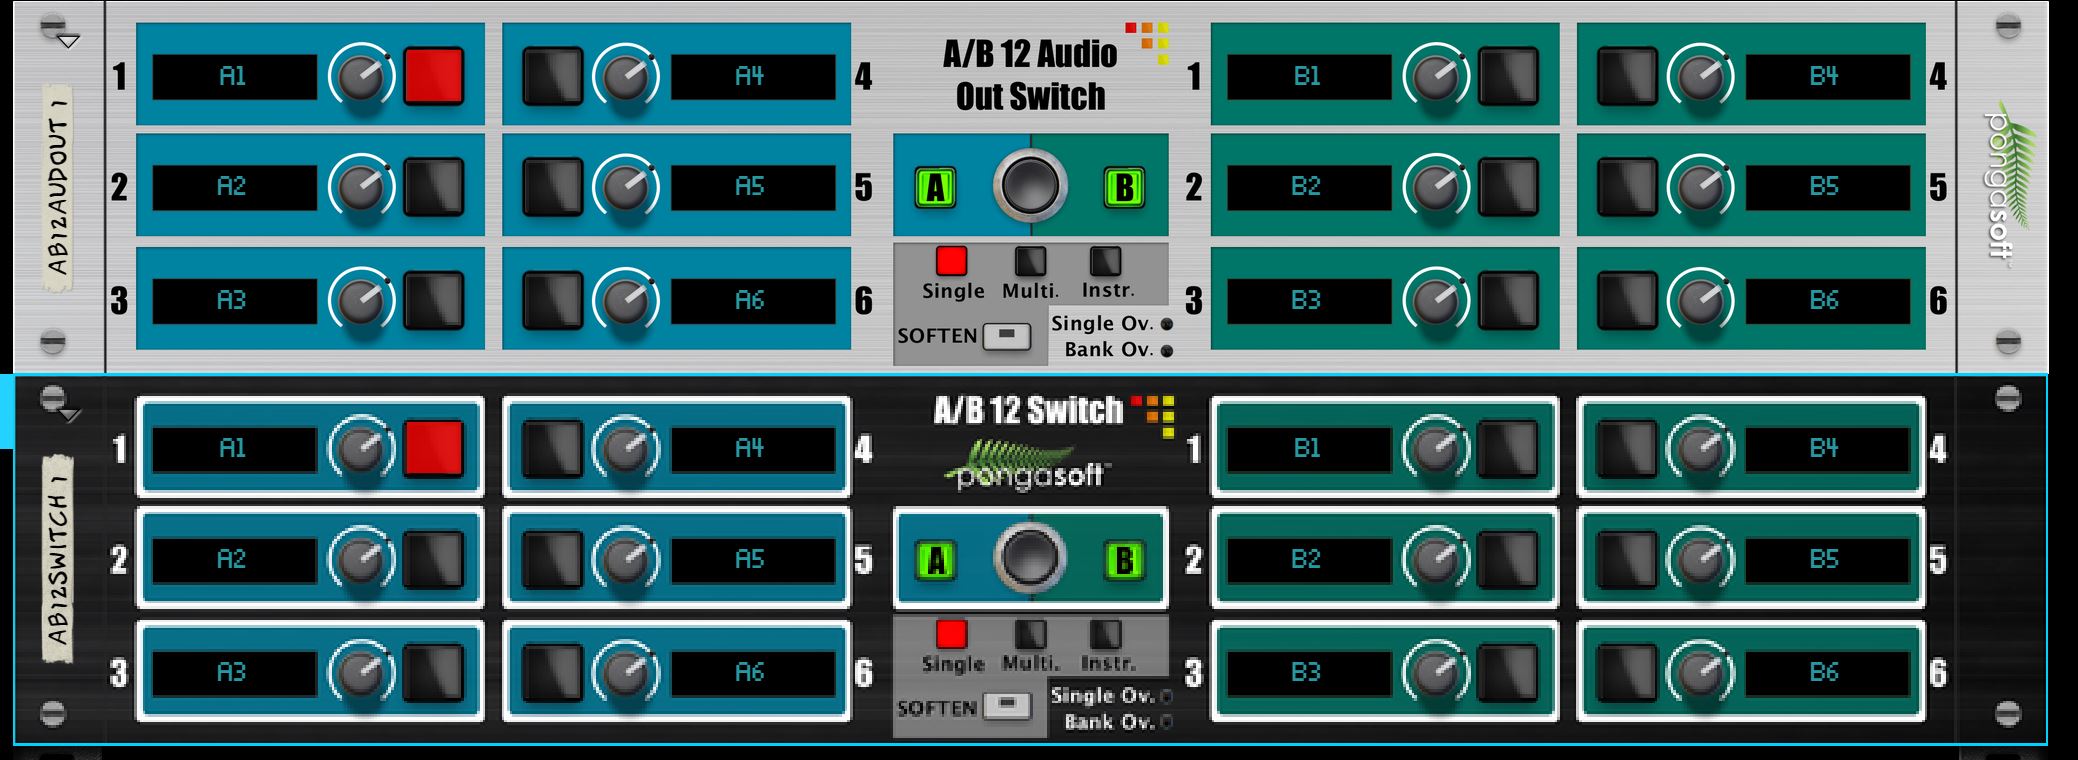
Task: Toggle B5 square button on Audio Out Switch
Action: (x=1628, y=187)
